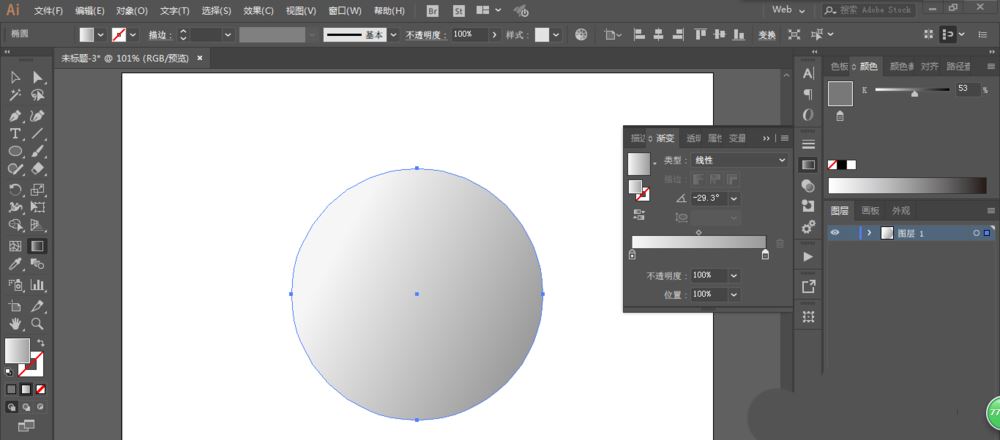Open the Recolor Artwork wheel icon
This screenshot has width=1000, height=440.
click(x=581, y=34)
